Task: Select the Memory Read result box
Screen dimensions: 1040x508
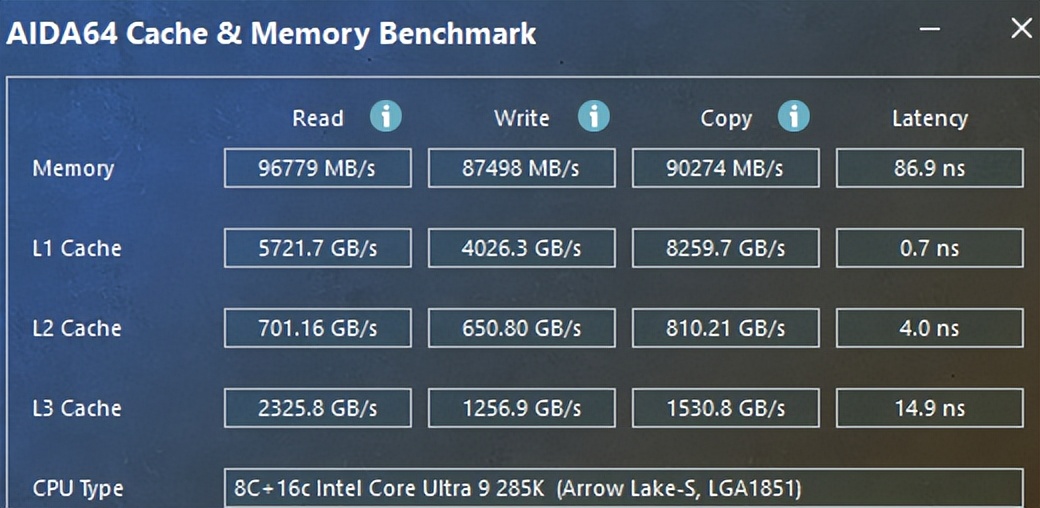Action: 317,168
